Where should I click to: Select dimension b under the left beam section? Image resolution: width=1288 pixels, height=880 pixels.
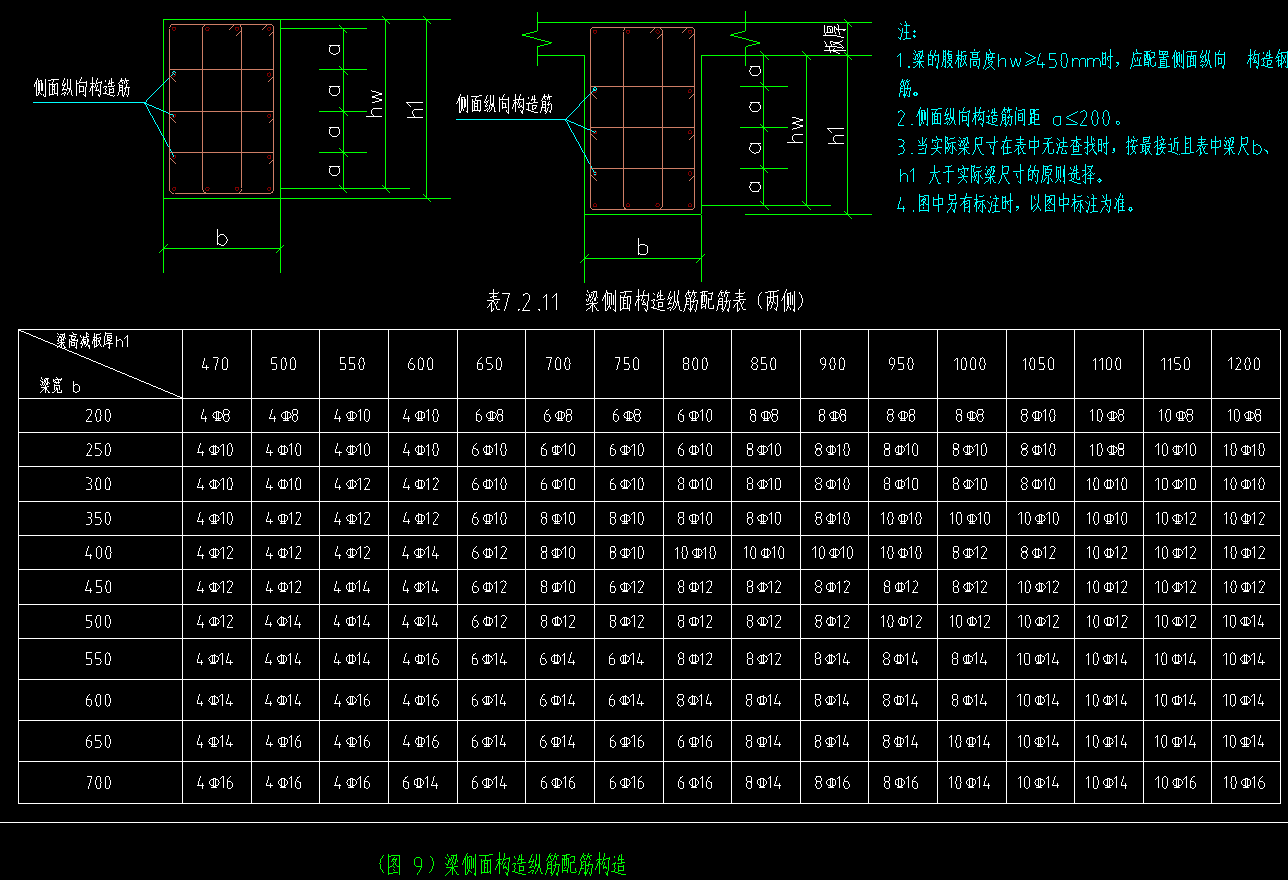tap(221, 238)
